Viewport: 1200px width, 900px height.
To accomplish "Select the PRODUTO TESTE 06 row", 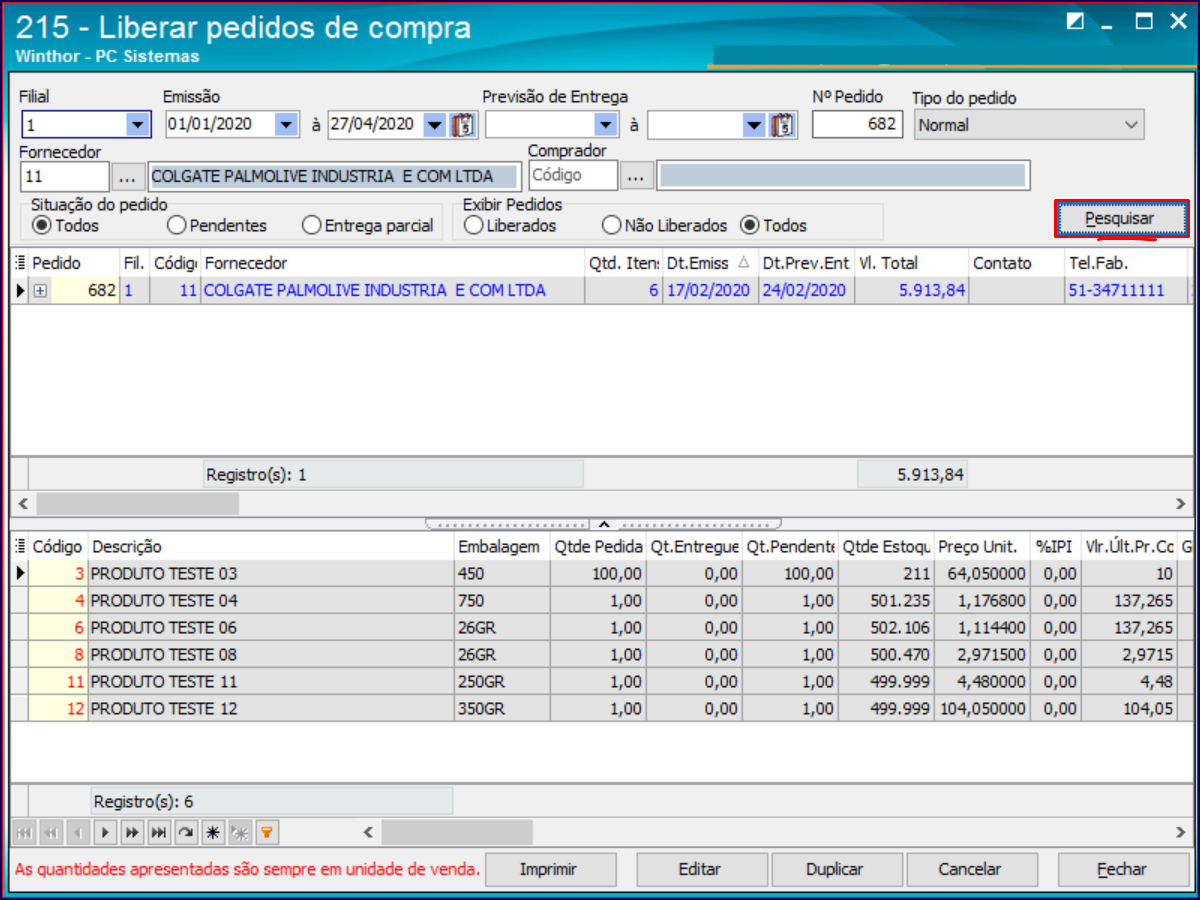I will 600,628.
